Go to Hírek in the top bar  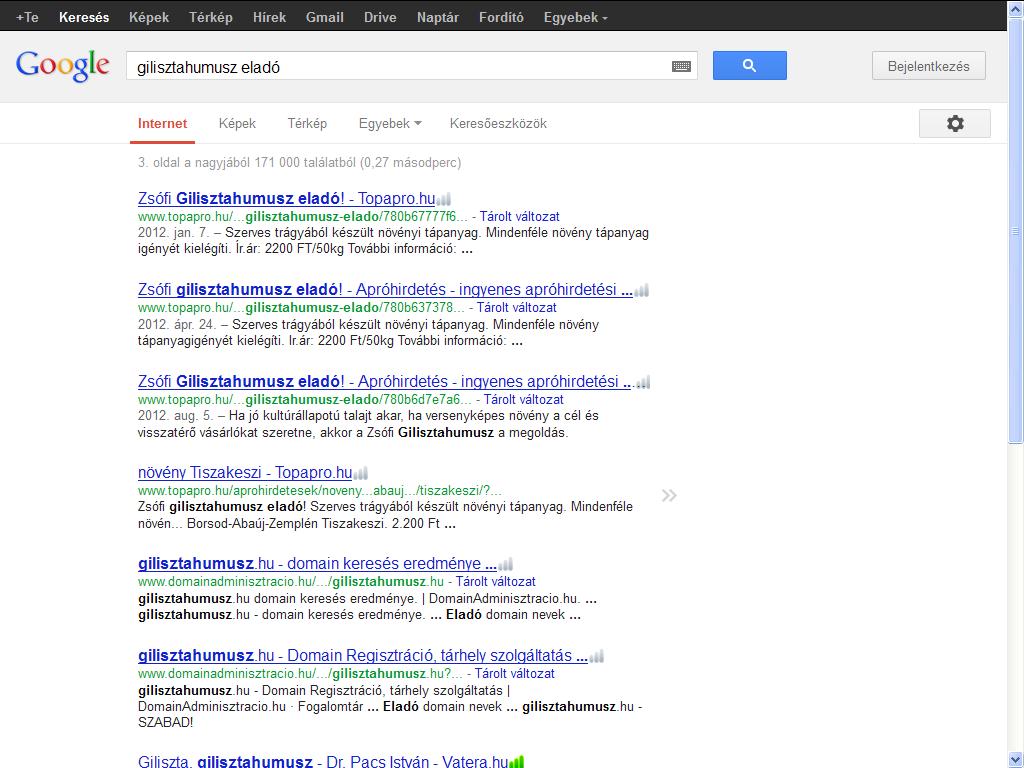(270, 18)
